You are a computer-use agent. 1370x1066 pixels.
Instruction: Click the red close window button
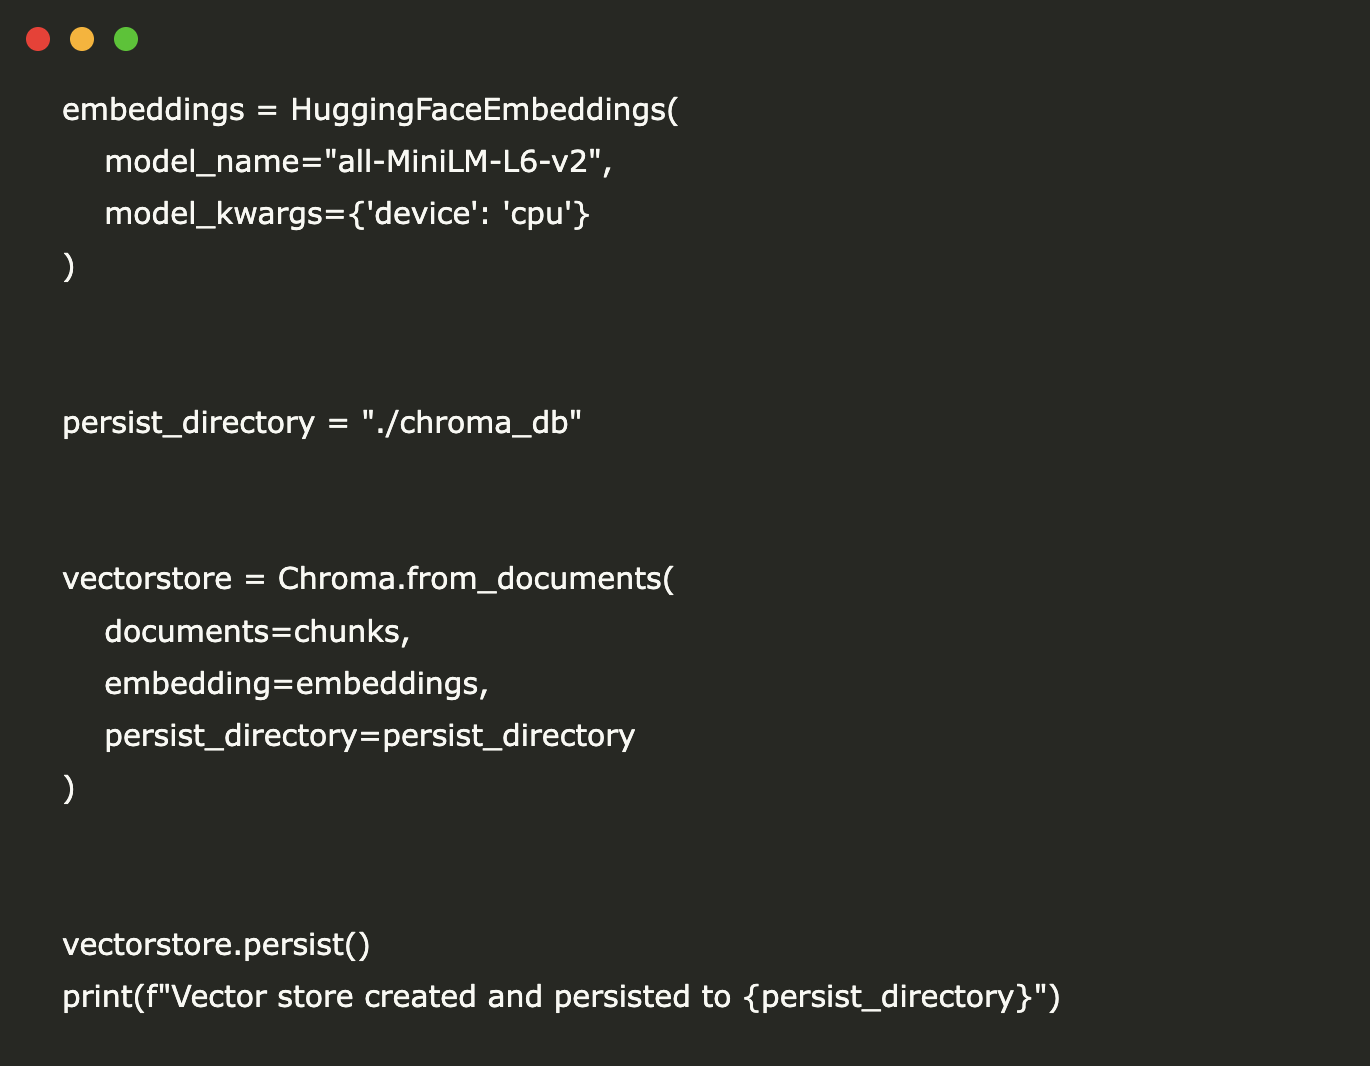38,39
